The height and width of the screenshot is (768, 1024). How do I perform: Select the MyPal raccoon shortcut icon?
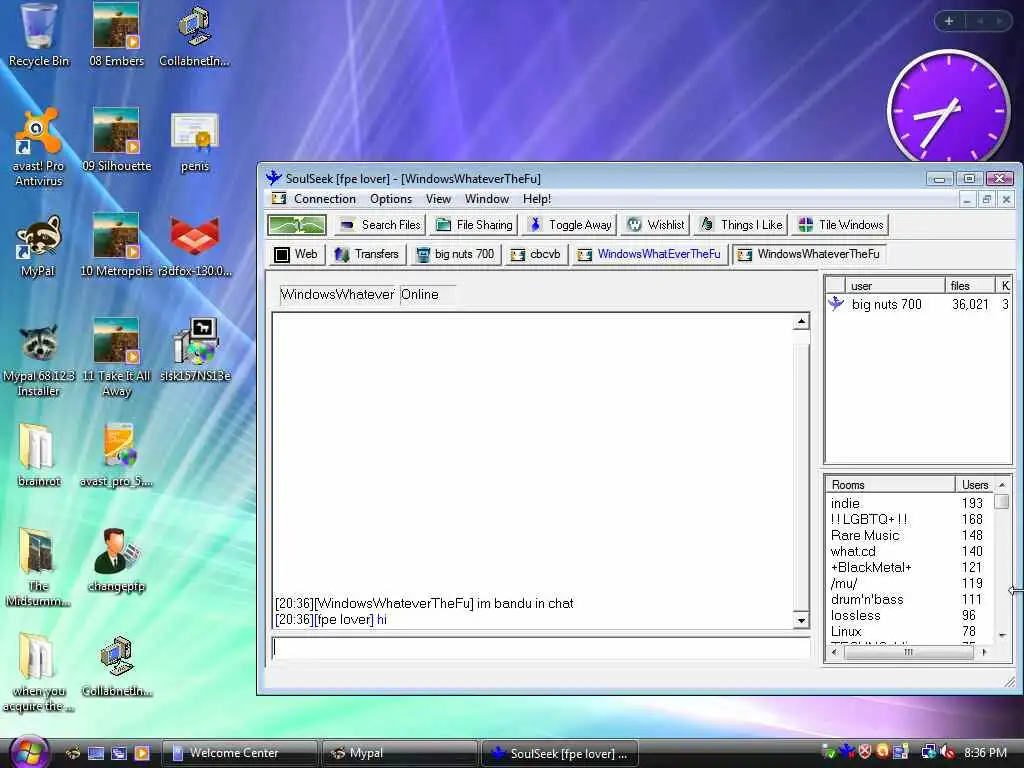click(x=39, y=246)
